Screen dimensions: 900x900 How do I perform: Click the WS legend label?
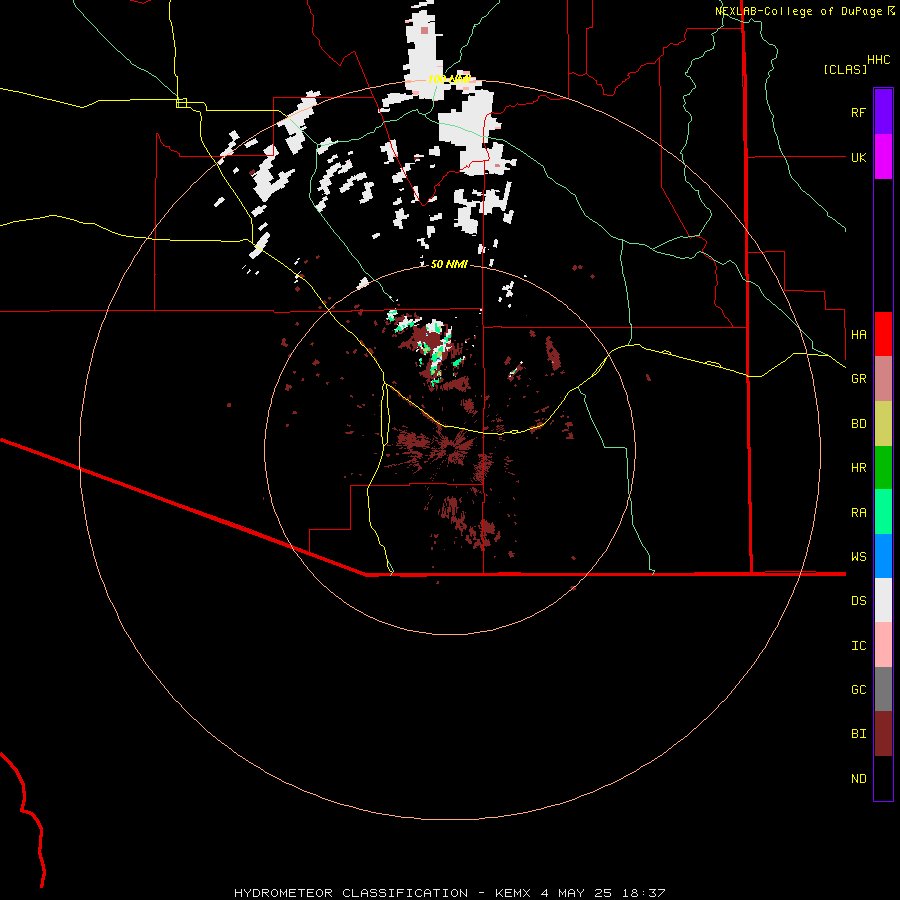tap(858, 556)
